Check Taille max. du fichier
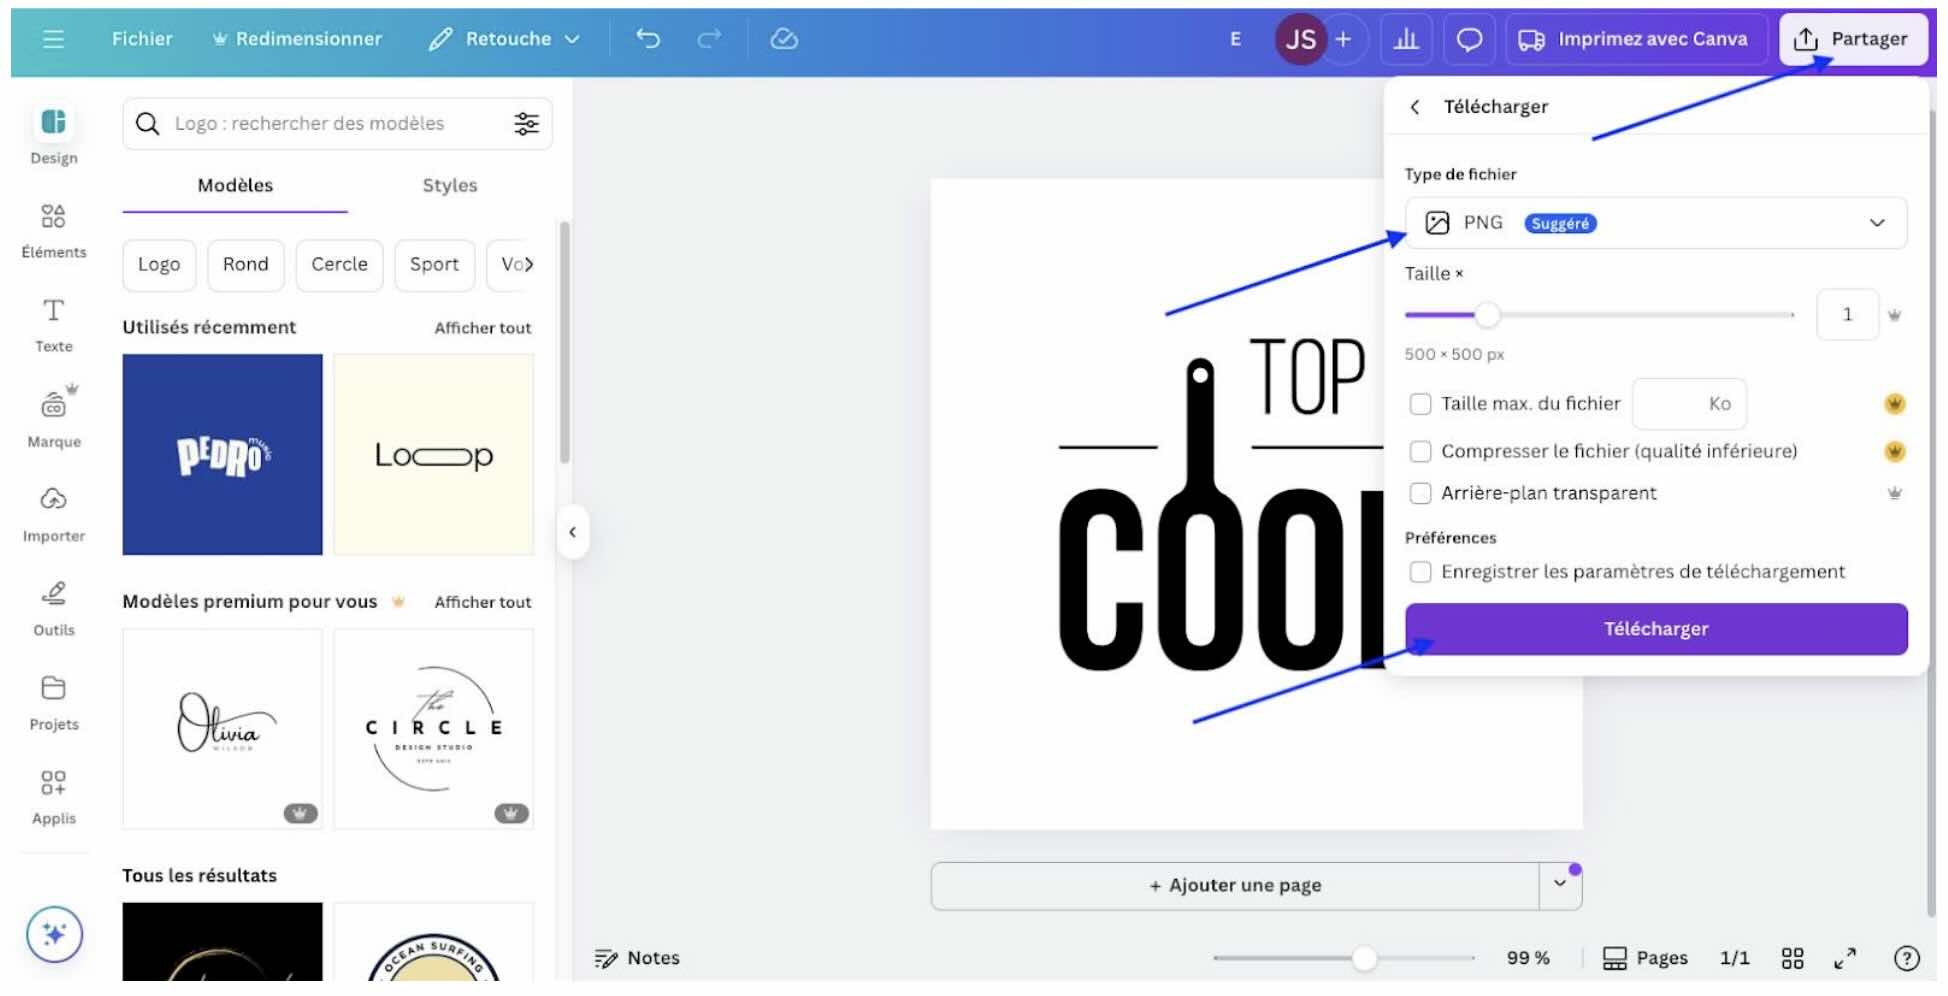Viewport: 1948px width, 996px height. tap(1420, 404)
